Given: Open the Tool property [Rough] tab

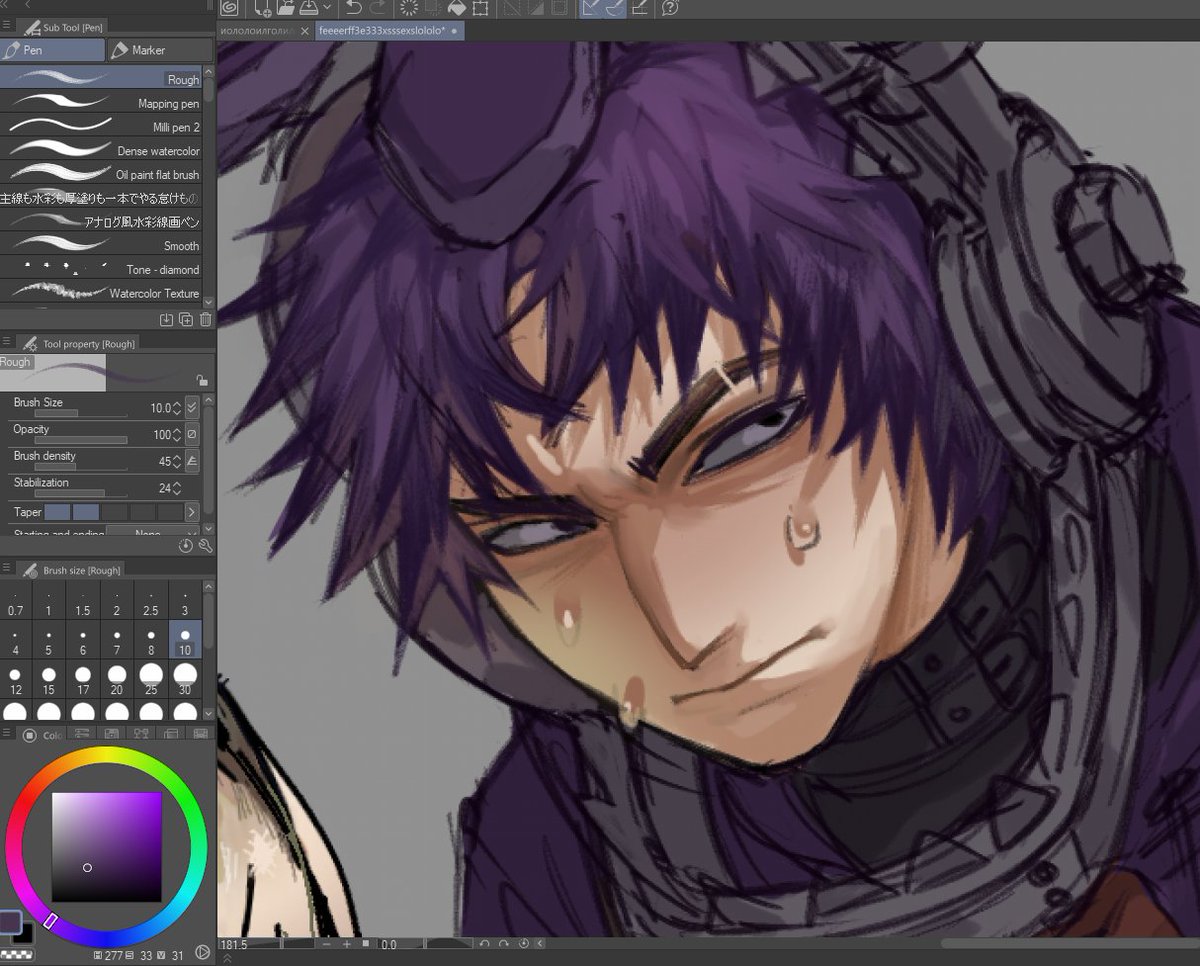Looking at the screenshot, I should [x=78, y=343].
